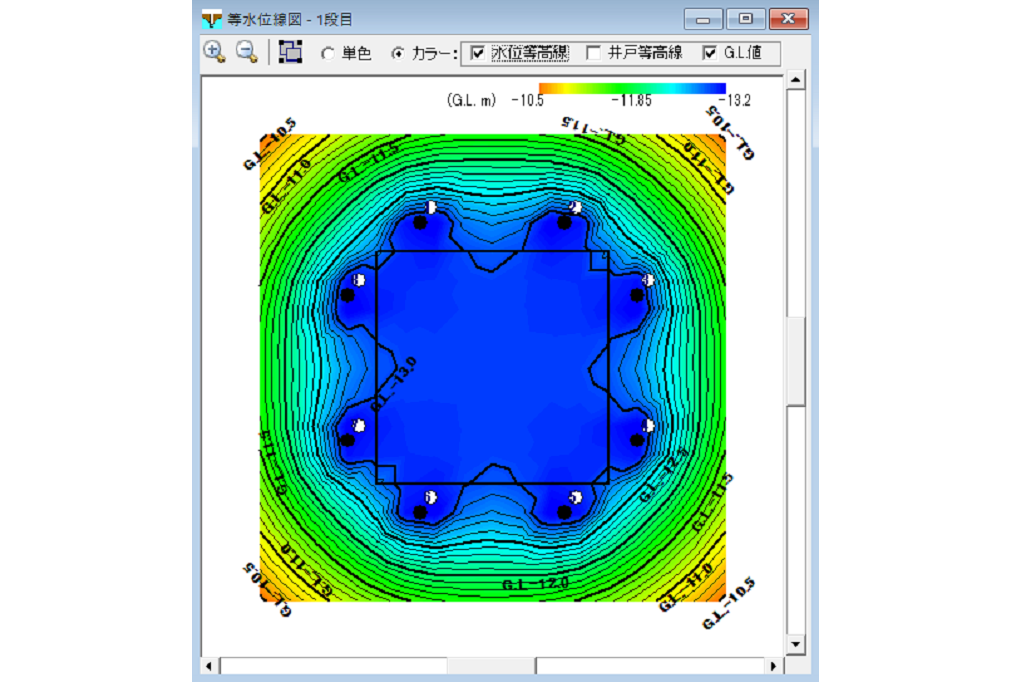Click the vertical scrollbar up arrow
Viewport: 1024px width, 682px height.
[795, 80]
